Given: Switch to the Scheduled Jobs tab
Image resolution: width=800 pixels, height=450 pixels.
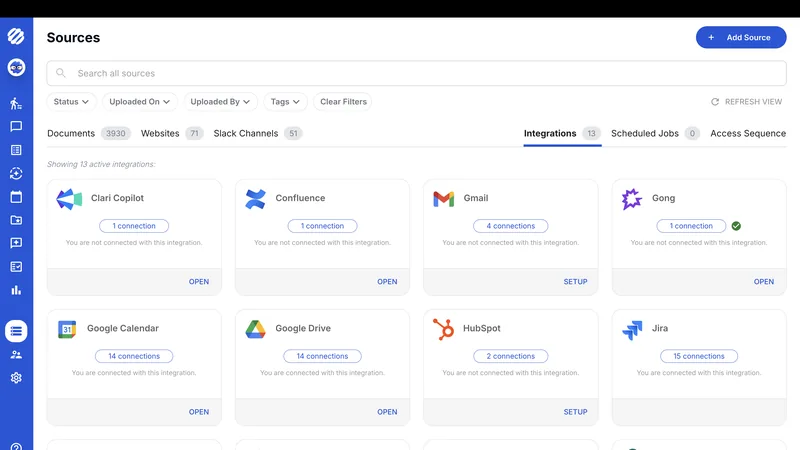Looking at the screenshot, I should [x=655, y=133].
